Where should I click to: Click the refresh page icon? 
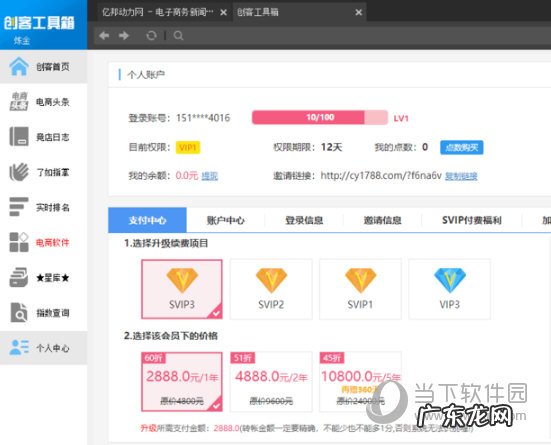(151, 36)
